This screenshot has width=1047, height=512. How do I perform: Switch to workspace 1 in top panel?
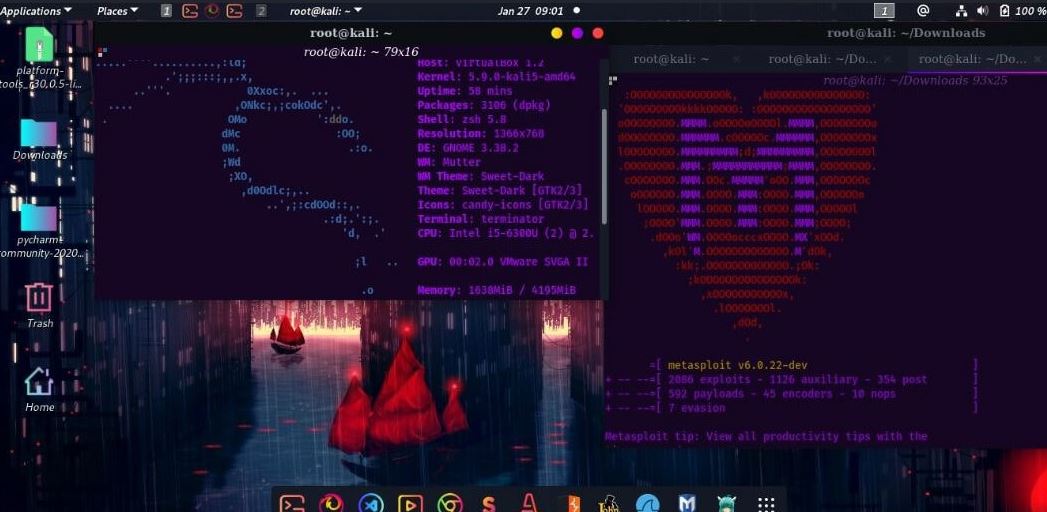[x=167, y=11]
